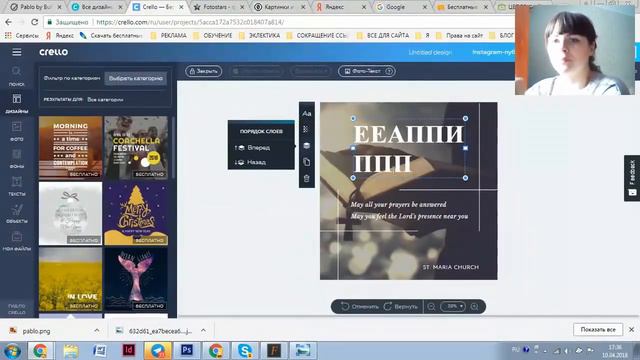Select the In Love yellow field template
This screenshot has width=640, height=360.
pyautogui.click(x=70, y=279)
